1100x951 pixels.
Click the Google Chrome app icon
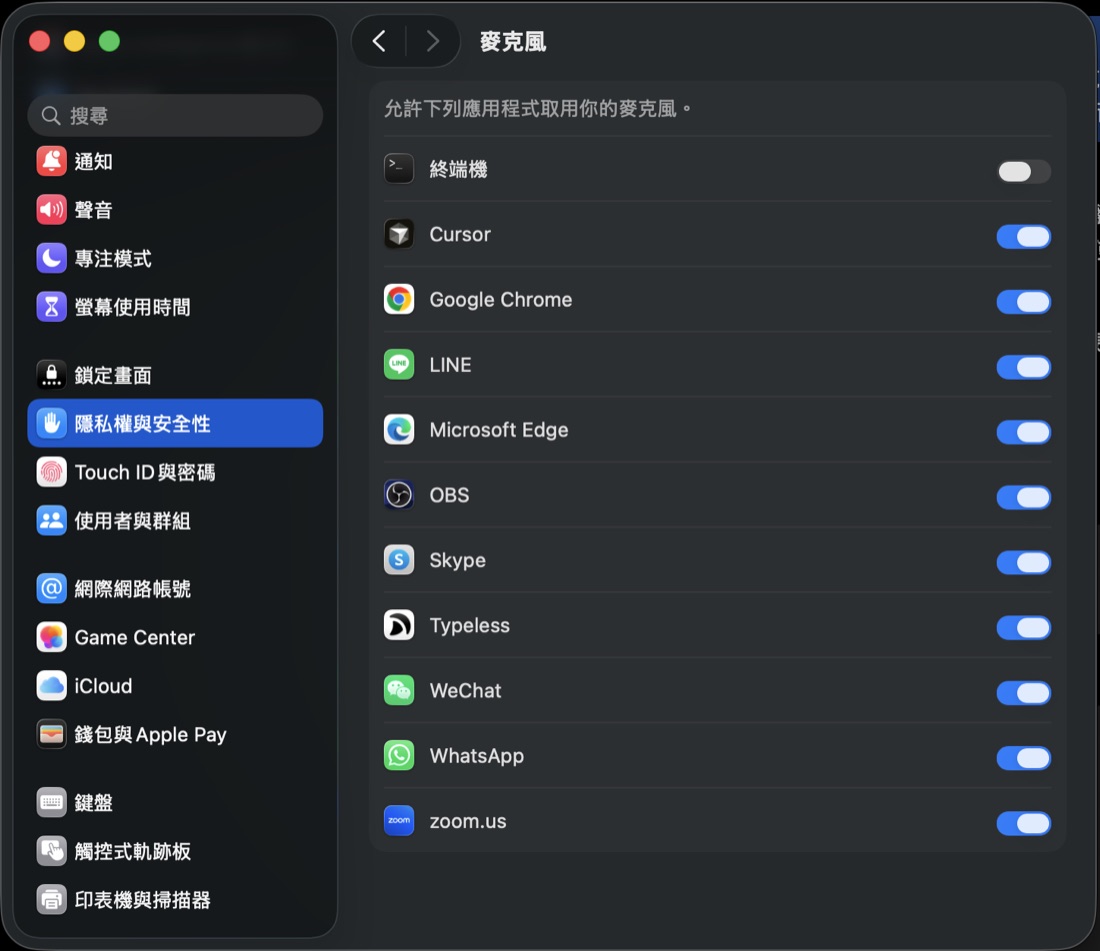[x=399, y=299]
